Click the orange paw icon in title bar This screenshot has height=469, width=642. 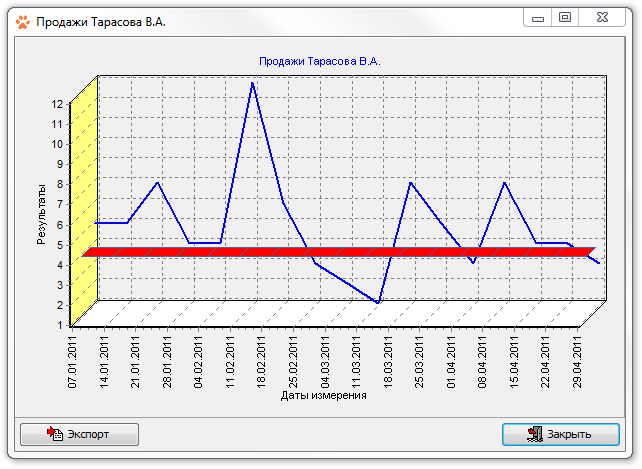[23, 22]
